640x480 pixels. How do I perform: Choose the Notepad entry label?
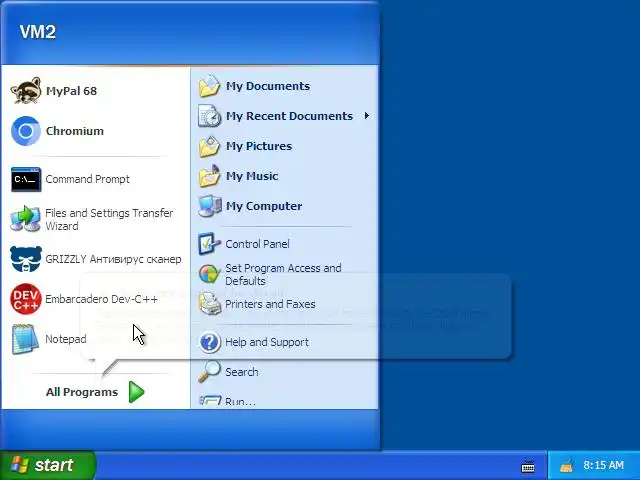coord(66,339)
